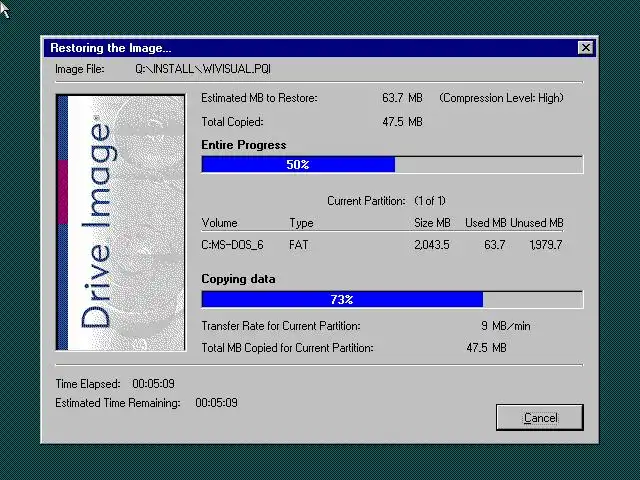Click the Type column header
Screen dimensions: 640x480
(301, 223)
